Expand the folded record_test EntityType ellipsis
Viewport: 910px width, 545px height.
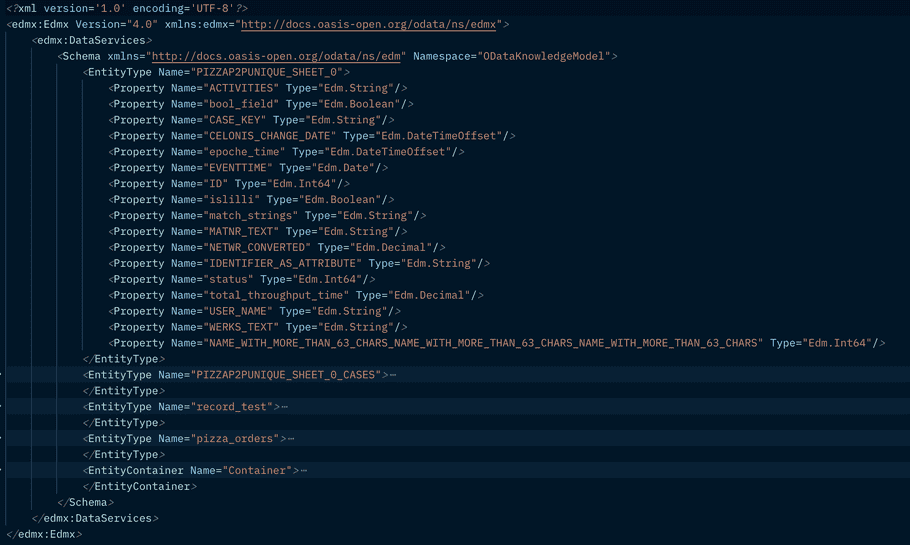point(285,407)
